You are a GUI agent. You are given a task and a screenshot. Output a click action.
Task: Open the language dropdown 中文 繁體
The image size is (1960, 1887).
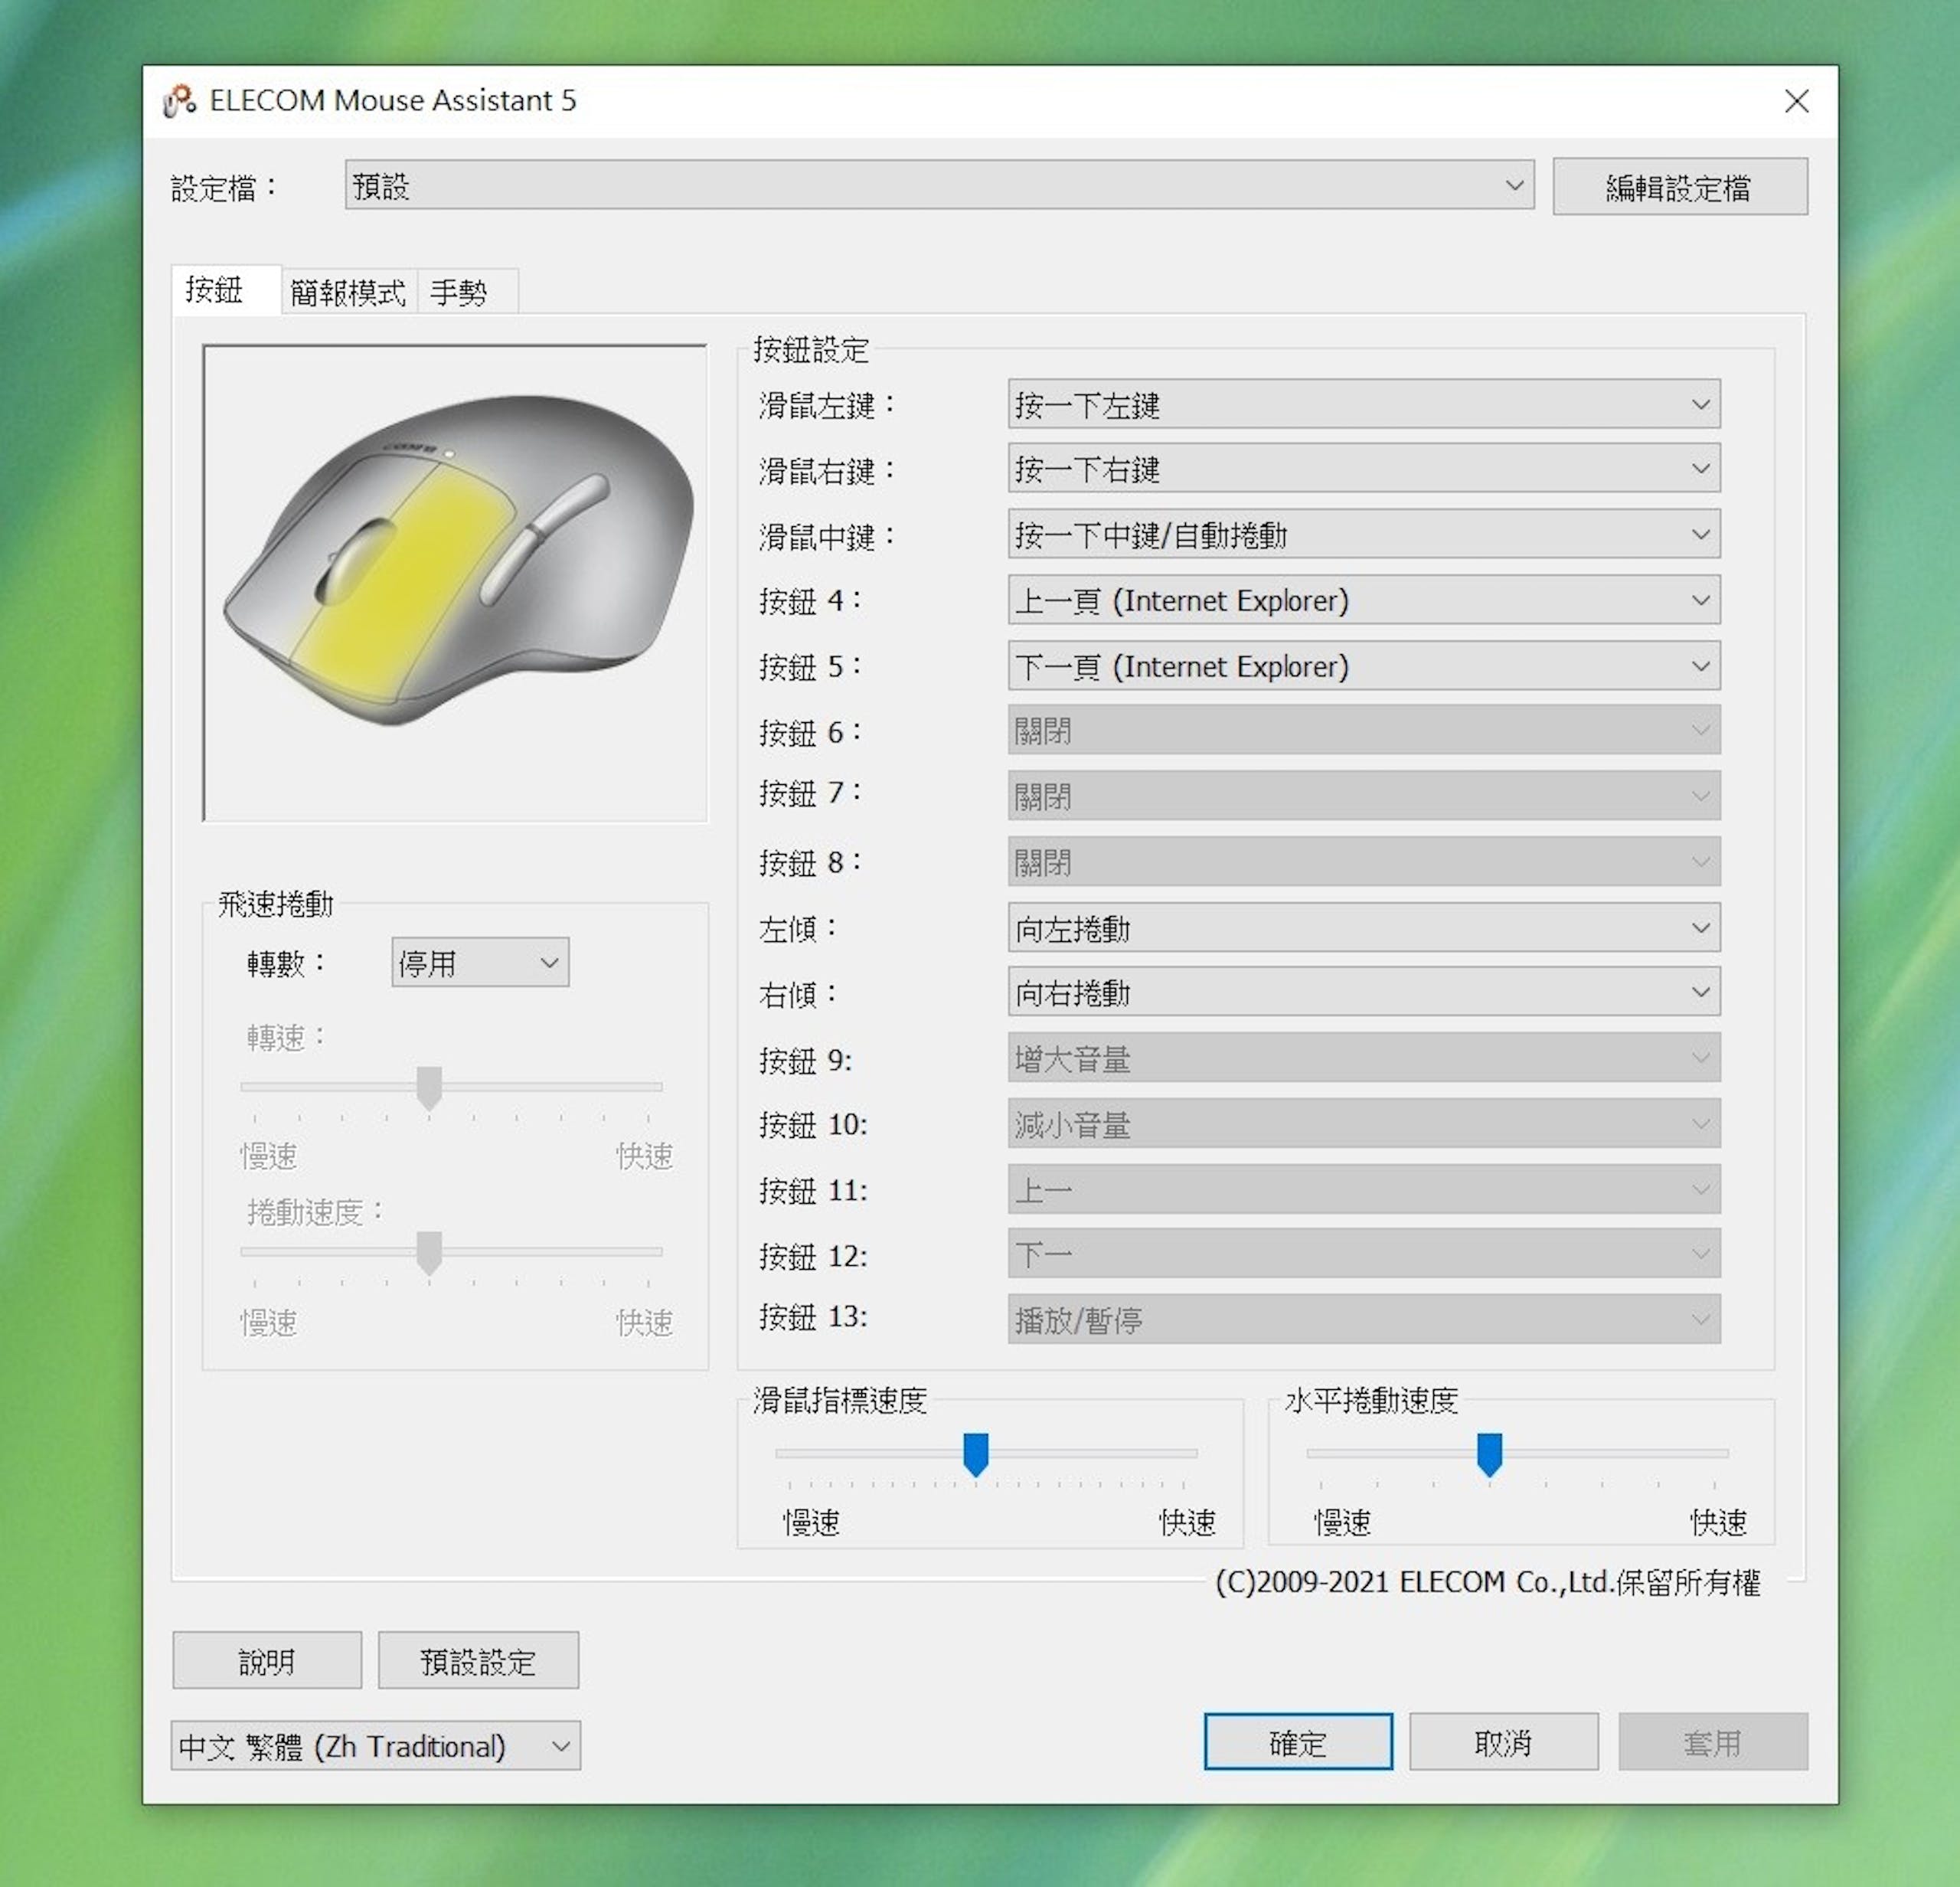click(x=376, y=1746)
